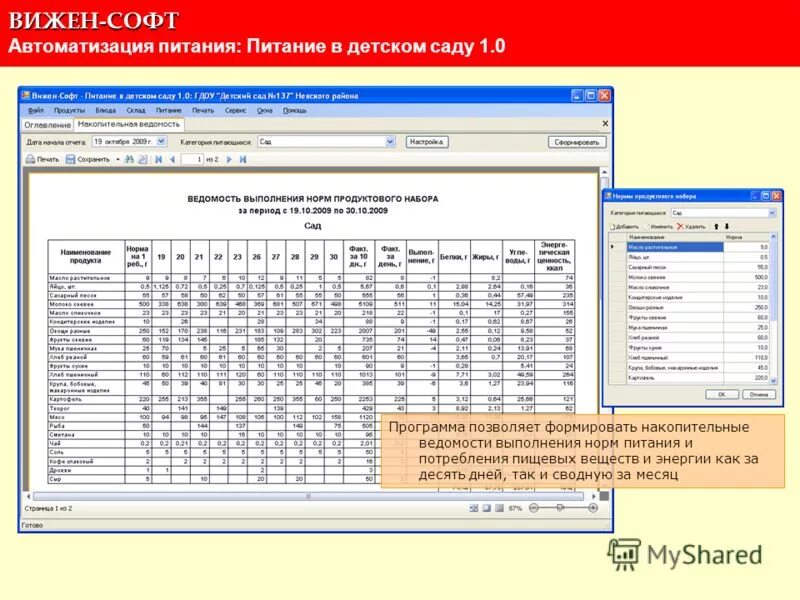
Task: Open the Сервис menu
Action: [x=236, y=110]
